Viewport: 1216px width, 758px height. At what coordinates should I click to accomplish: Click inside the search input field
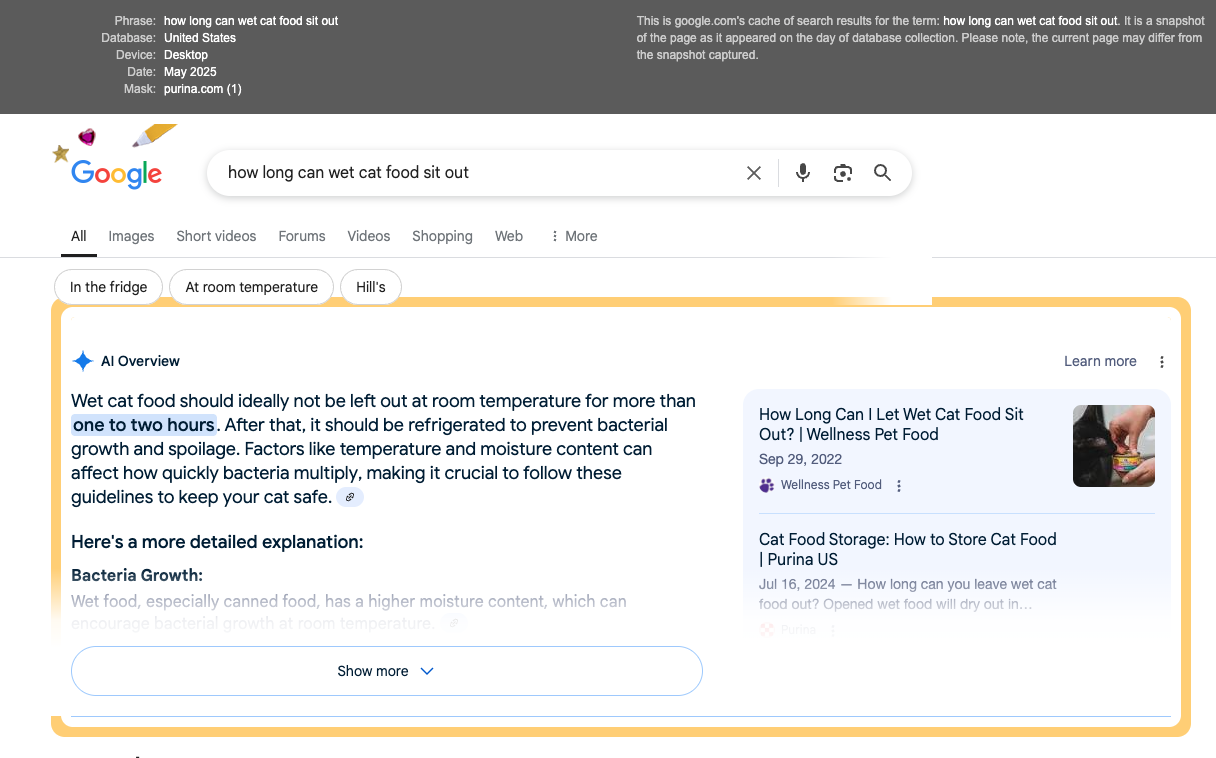[450, 172]
